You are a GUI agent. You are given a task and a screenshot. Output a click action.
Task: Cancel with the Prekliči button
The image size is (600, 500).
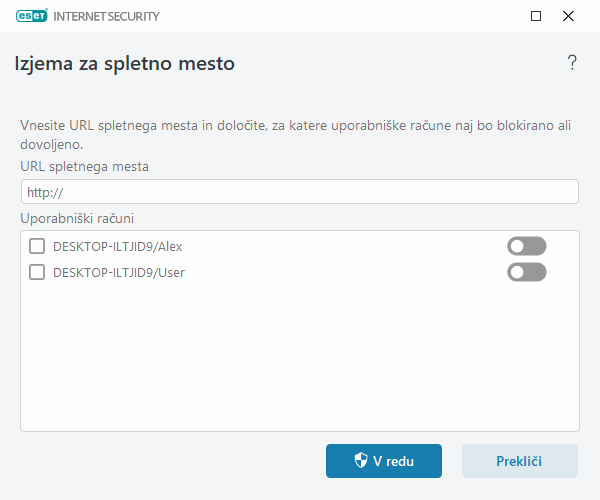tap(520, 461)
